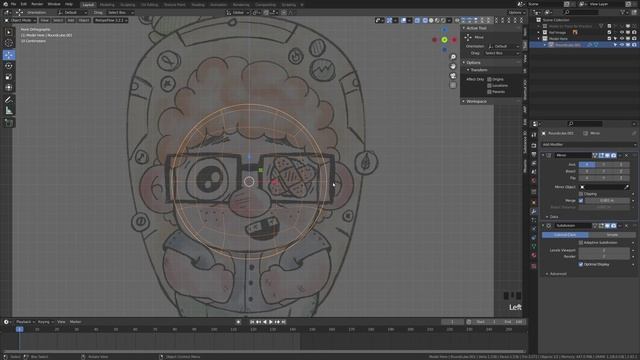Image resolution: width=640 pixels, height=360 pixels.
Task: Open the Window menu
Action: click(x=54, y=4)
